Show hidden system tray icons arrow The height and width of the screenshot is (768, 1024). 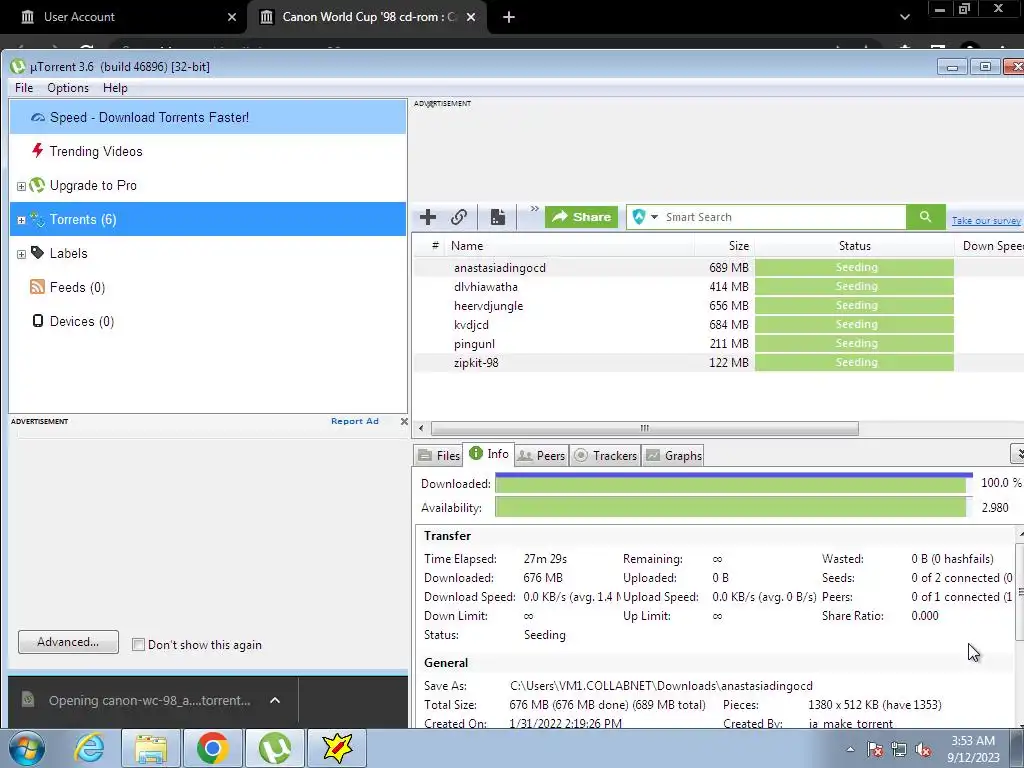click(x=850, y=749)
